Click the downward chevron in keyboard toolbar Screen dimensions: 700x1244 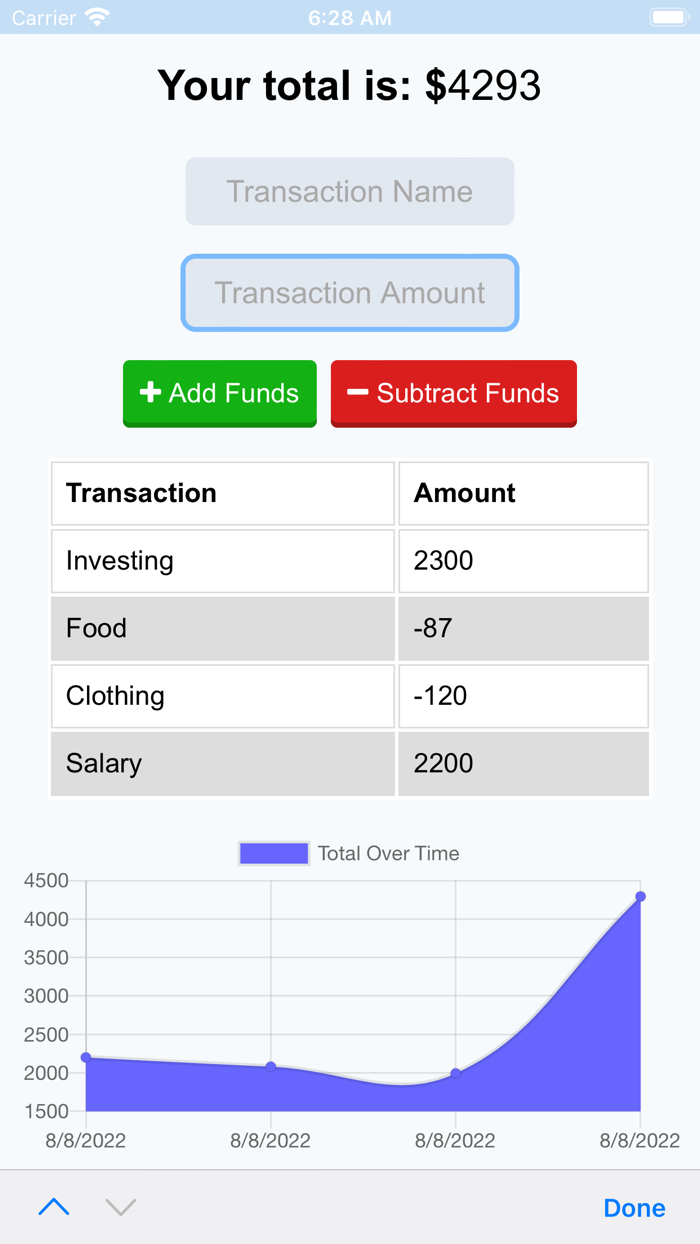tap(120, 1207)
